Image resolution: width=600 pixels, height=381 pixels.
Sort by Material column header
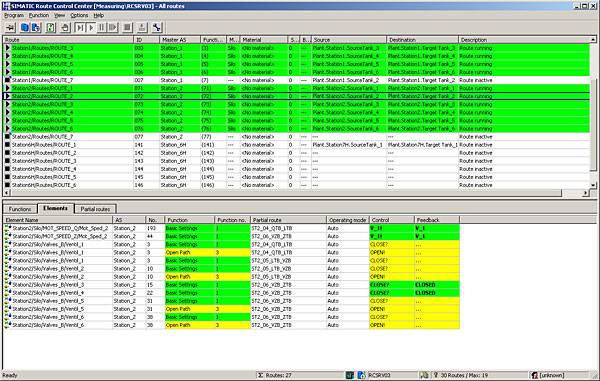tap(264, 40)
